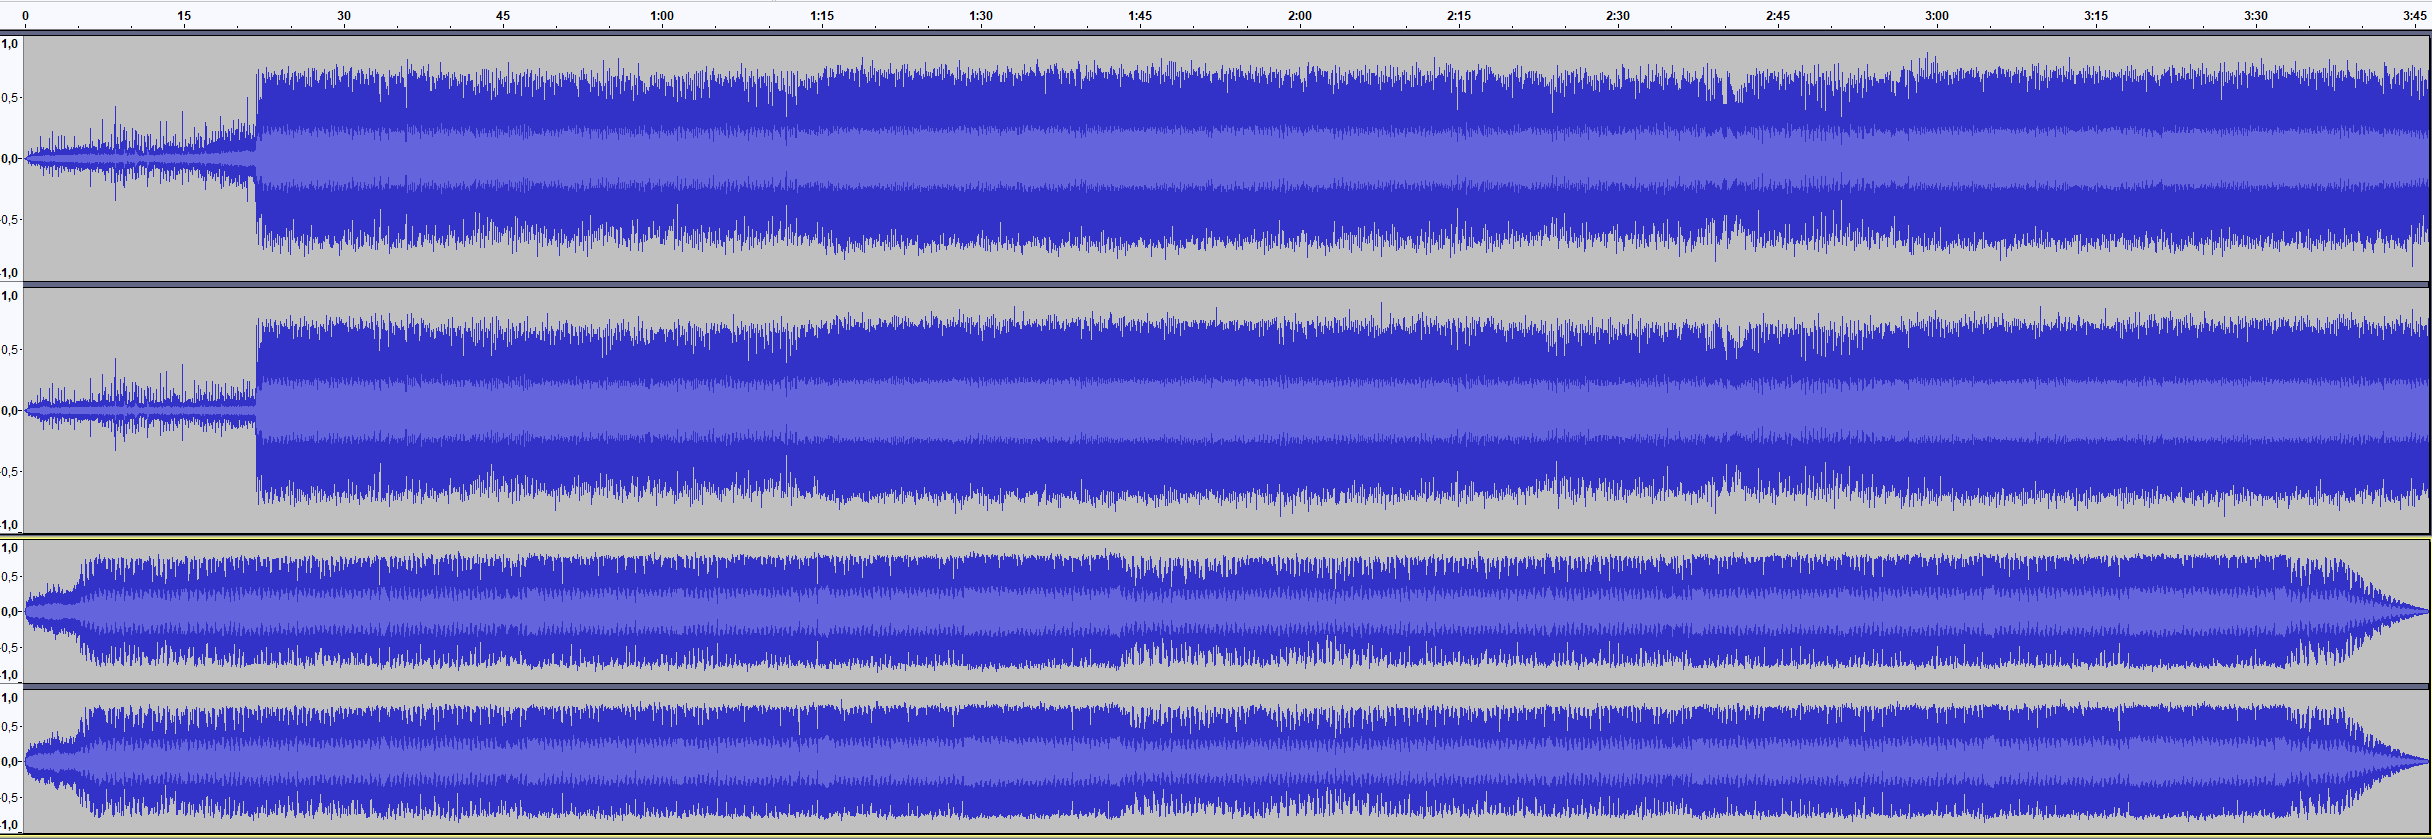Click the 1:15 mark on the timeline ruler
Viewport: 2432px width, 839px height.
[821, 16]
